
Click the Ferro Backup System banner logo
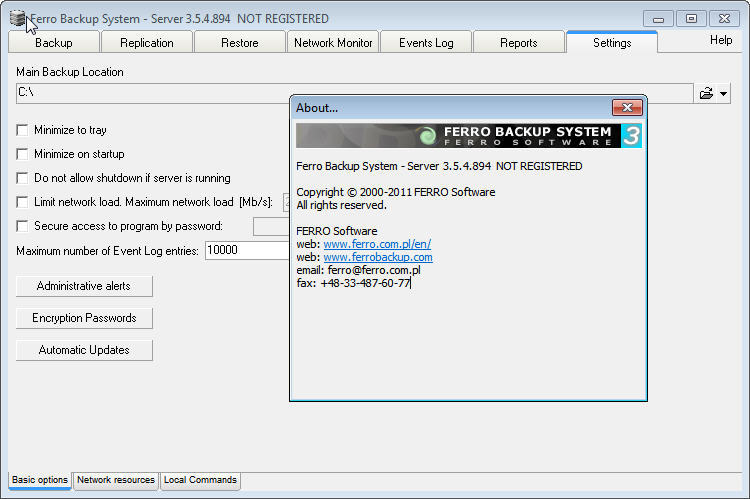click(468, 136)
